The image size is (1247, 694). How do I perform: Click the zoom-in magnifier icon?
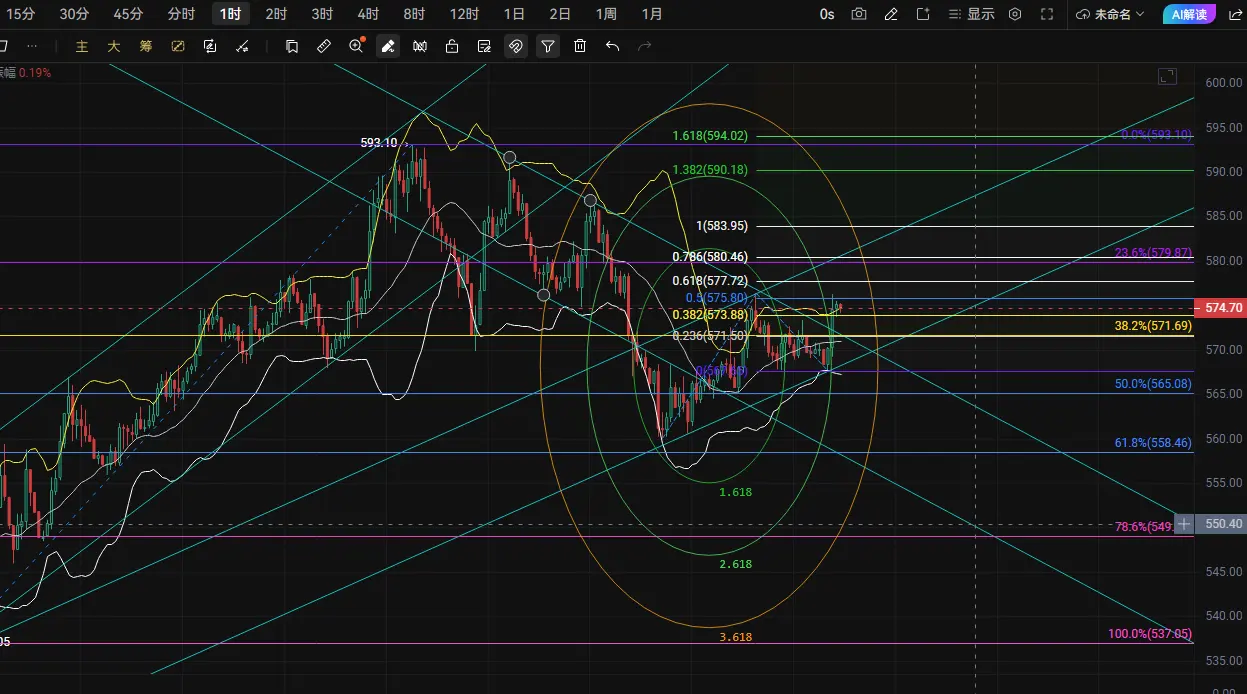point(356,46)
